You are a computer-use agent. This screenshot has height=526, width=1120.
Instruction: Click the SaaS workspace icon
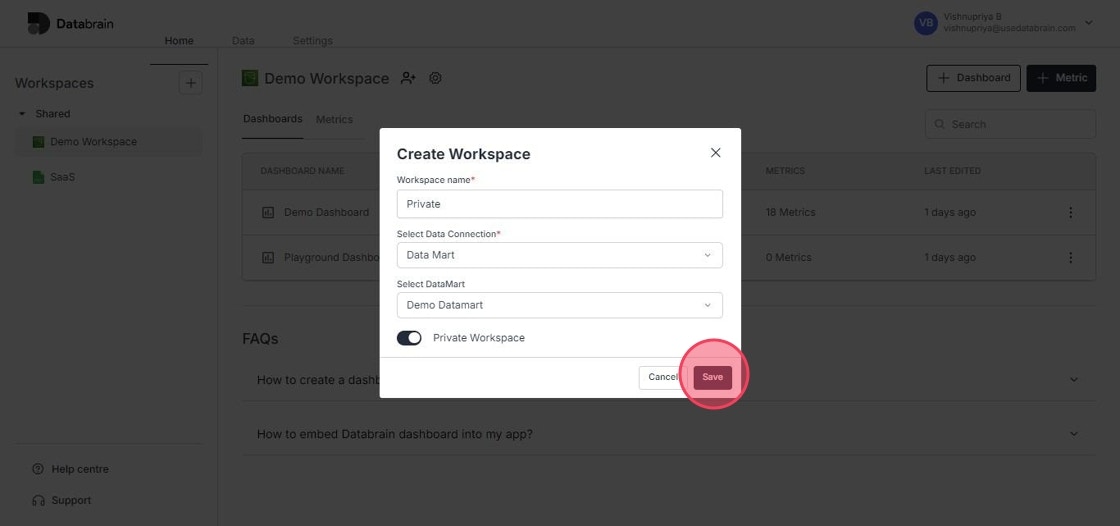(39, 177)
